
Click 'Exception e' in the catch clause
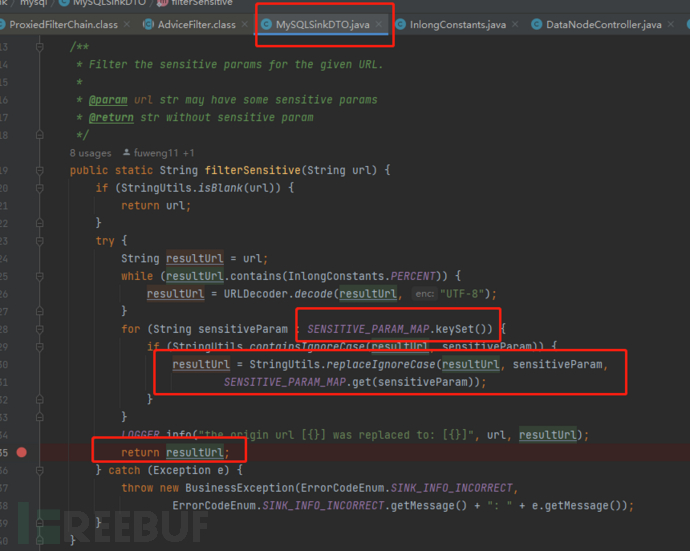click(x=188, y=470)
